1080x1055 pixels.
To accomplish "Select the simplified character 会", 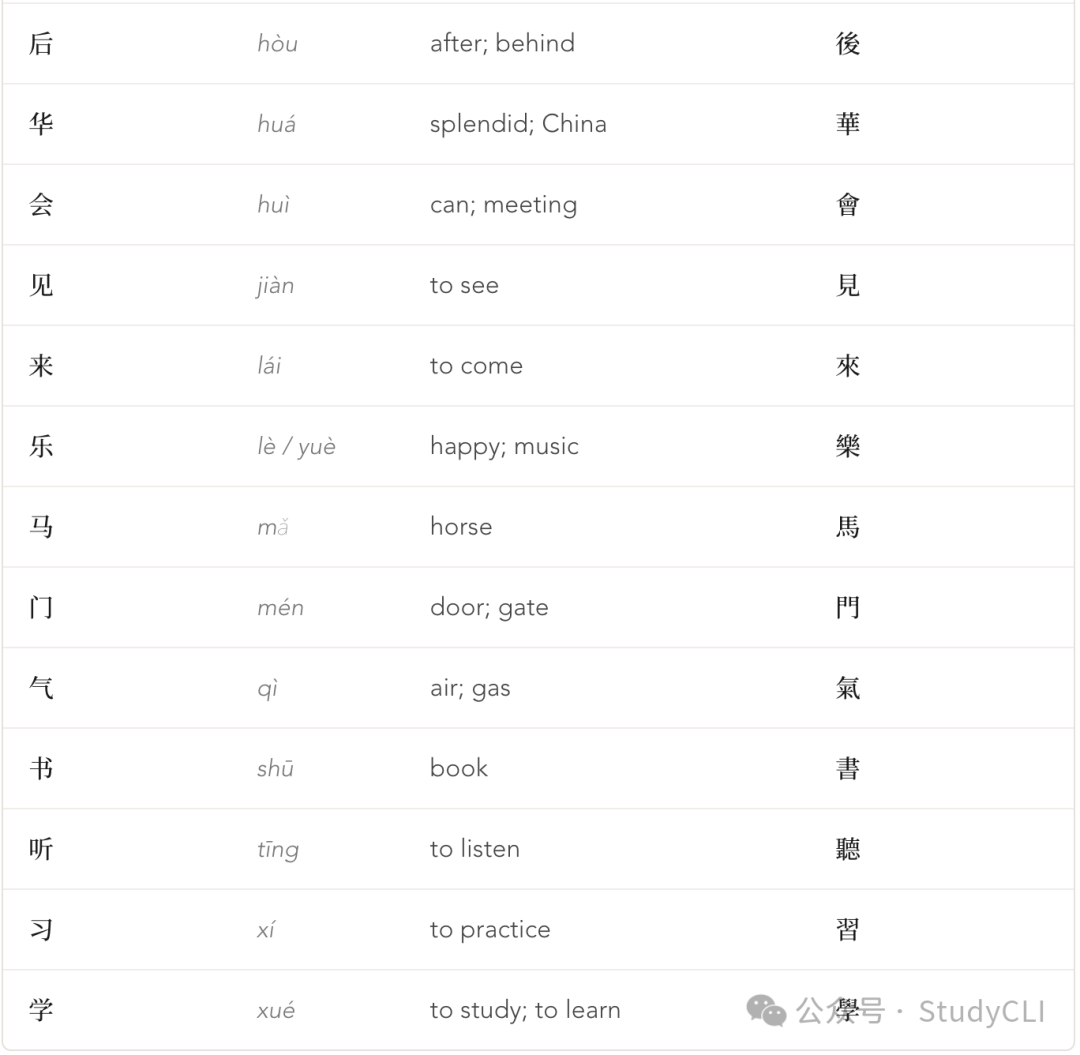I will 41,205.
